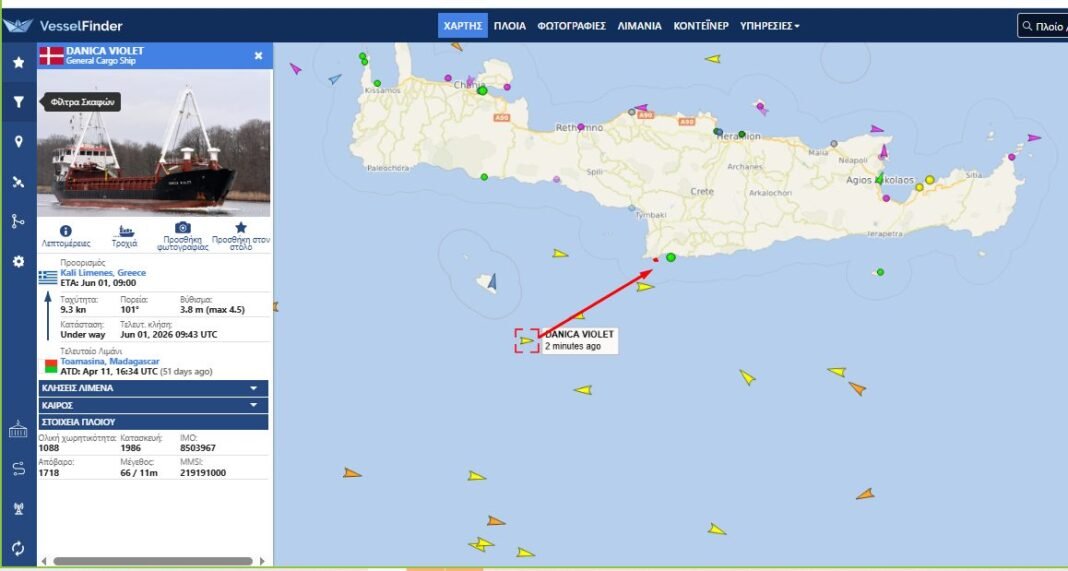Click the ETA: Jun 01, 09:00 text
The image size is (1068, 571).
click(98, 283)
